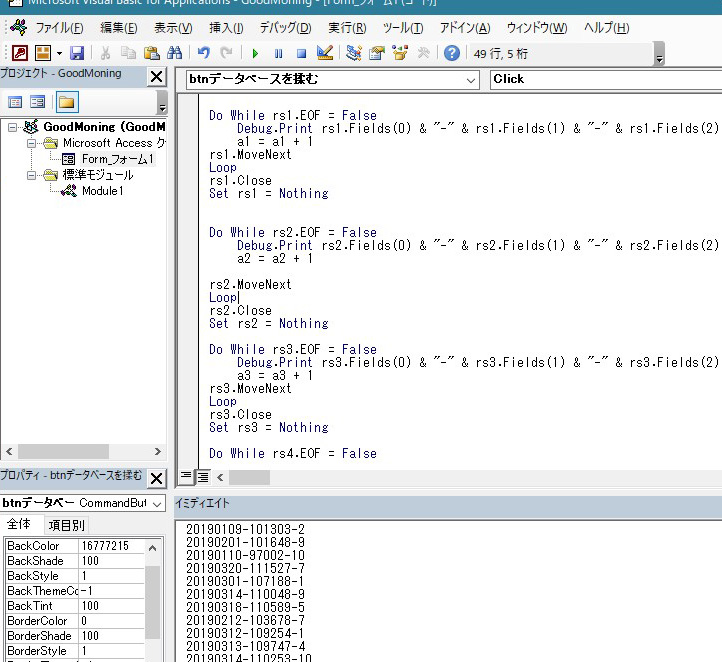Screen dimensions: 722x662
Task: Click the View Object icon in Project pane
Action: (x=37, y=102)
